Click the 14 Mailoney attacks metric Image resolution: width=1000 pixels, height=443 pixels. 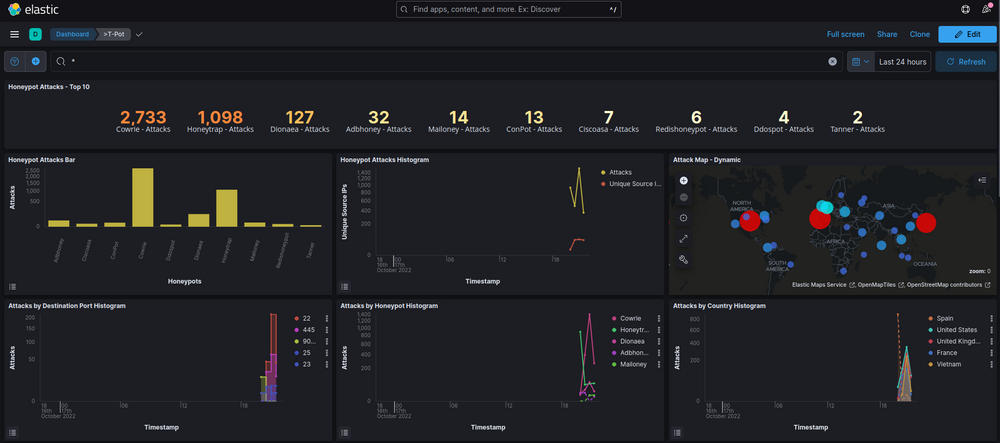458,121
